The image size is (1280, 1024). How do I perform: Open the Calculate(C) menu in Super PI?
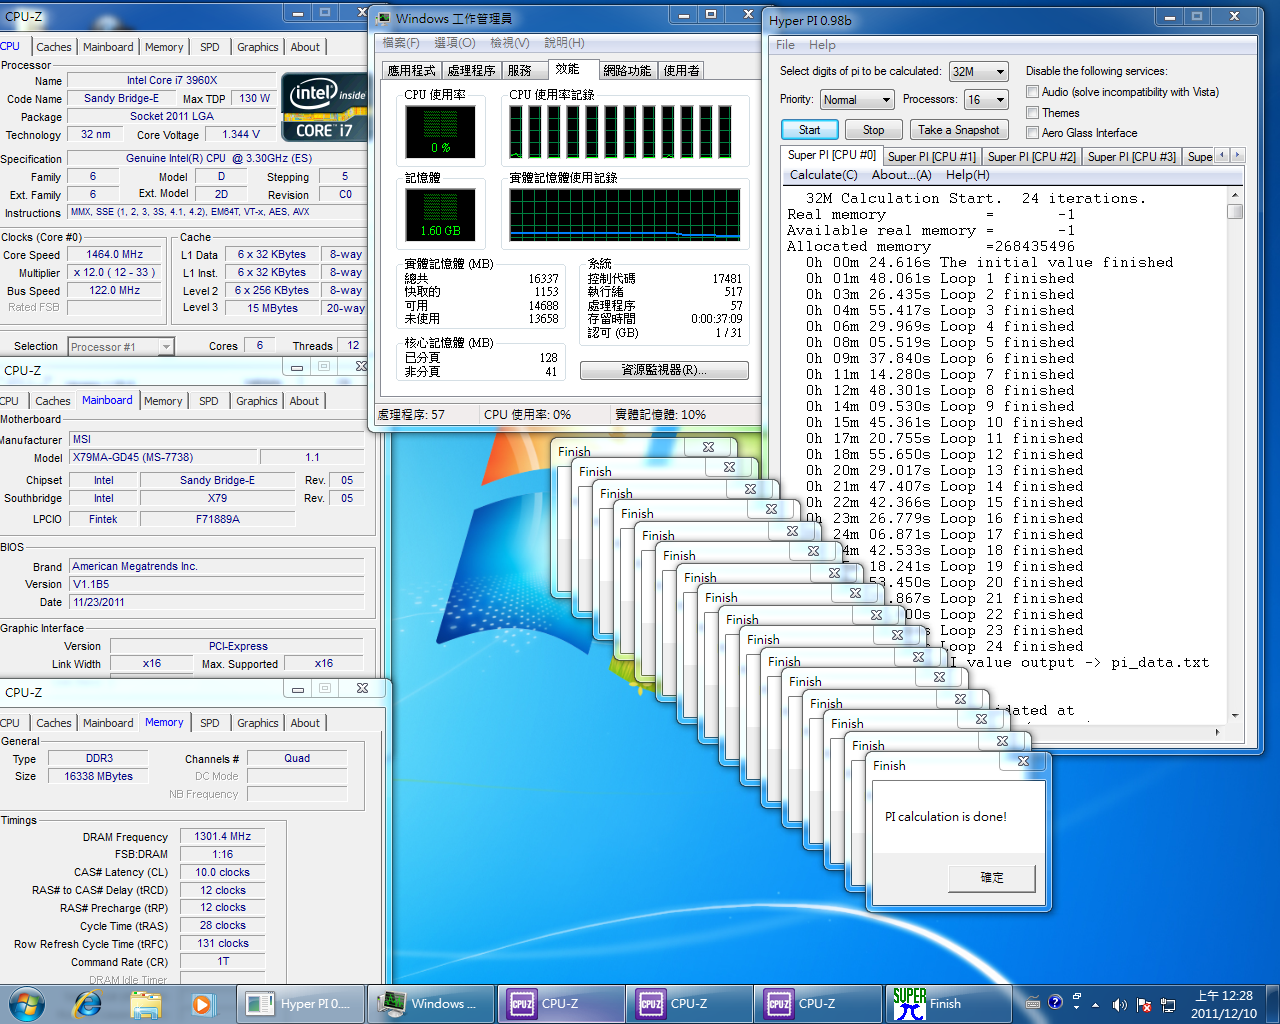click(824, 175)
